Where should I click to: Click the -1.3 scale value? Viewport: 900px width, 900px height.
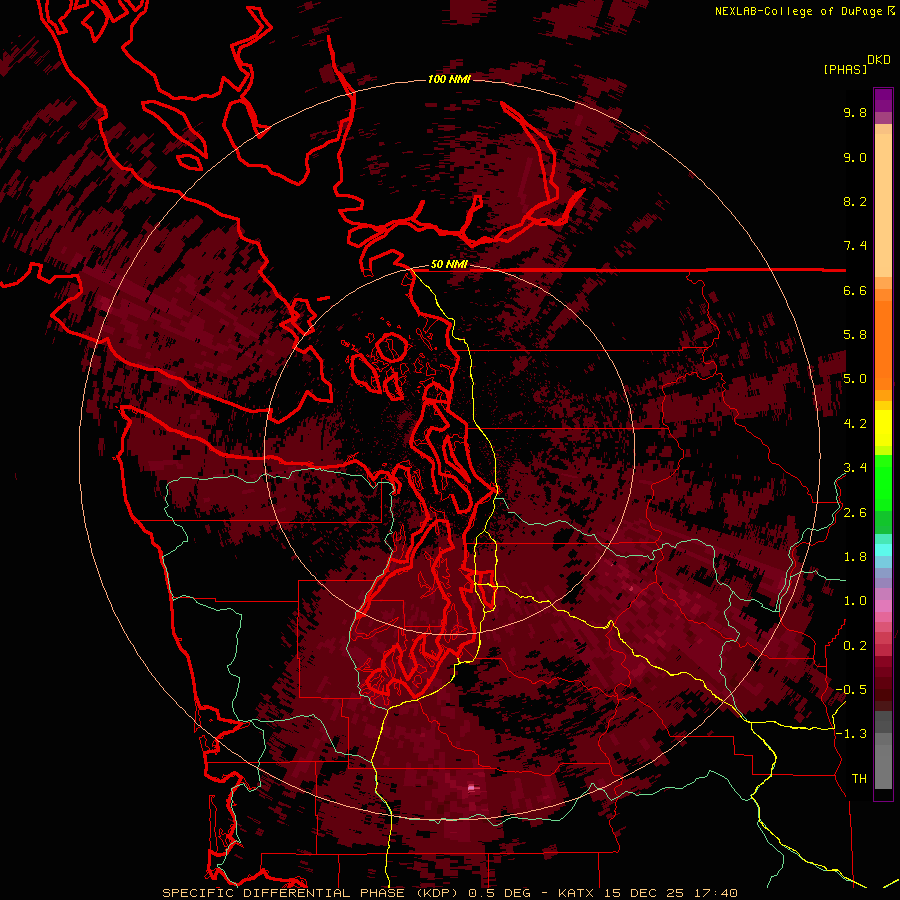point(851,735)
